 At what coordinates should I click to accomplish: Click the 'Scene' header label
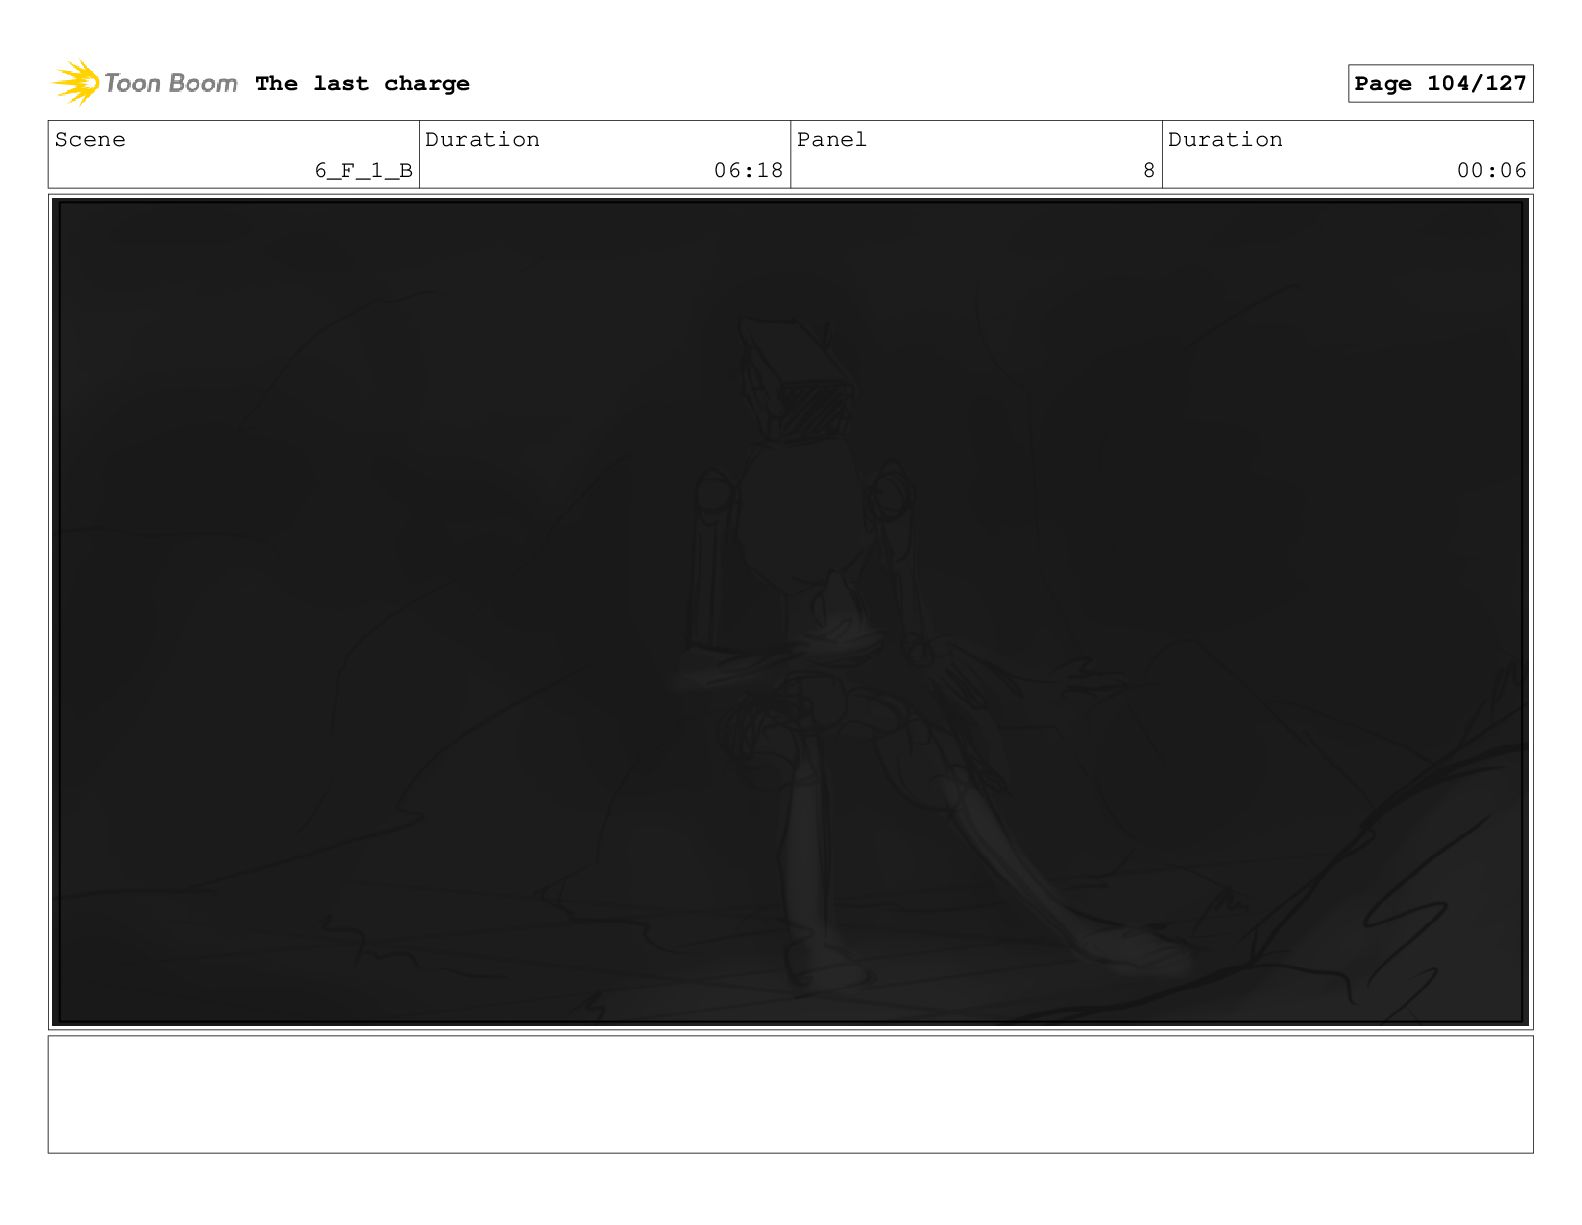point(90,140)
